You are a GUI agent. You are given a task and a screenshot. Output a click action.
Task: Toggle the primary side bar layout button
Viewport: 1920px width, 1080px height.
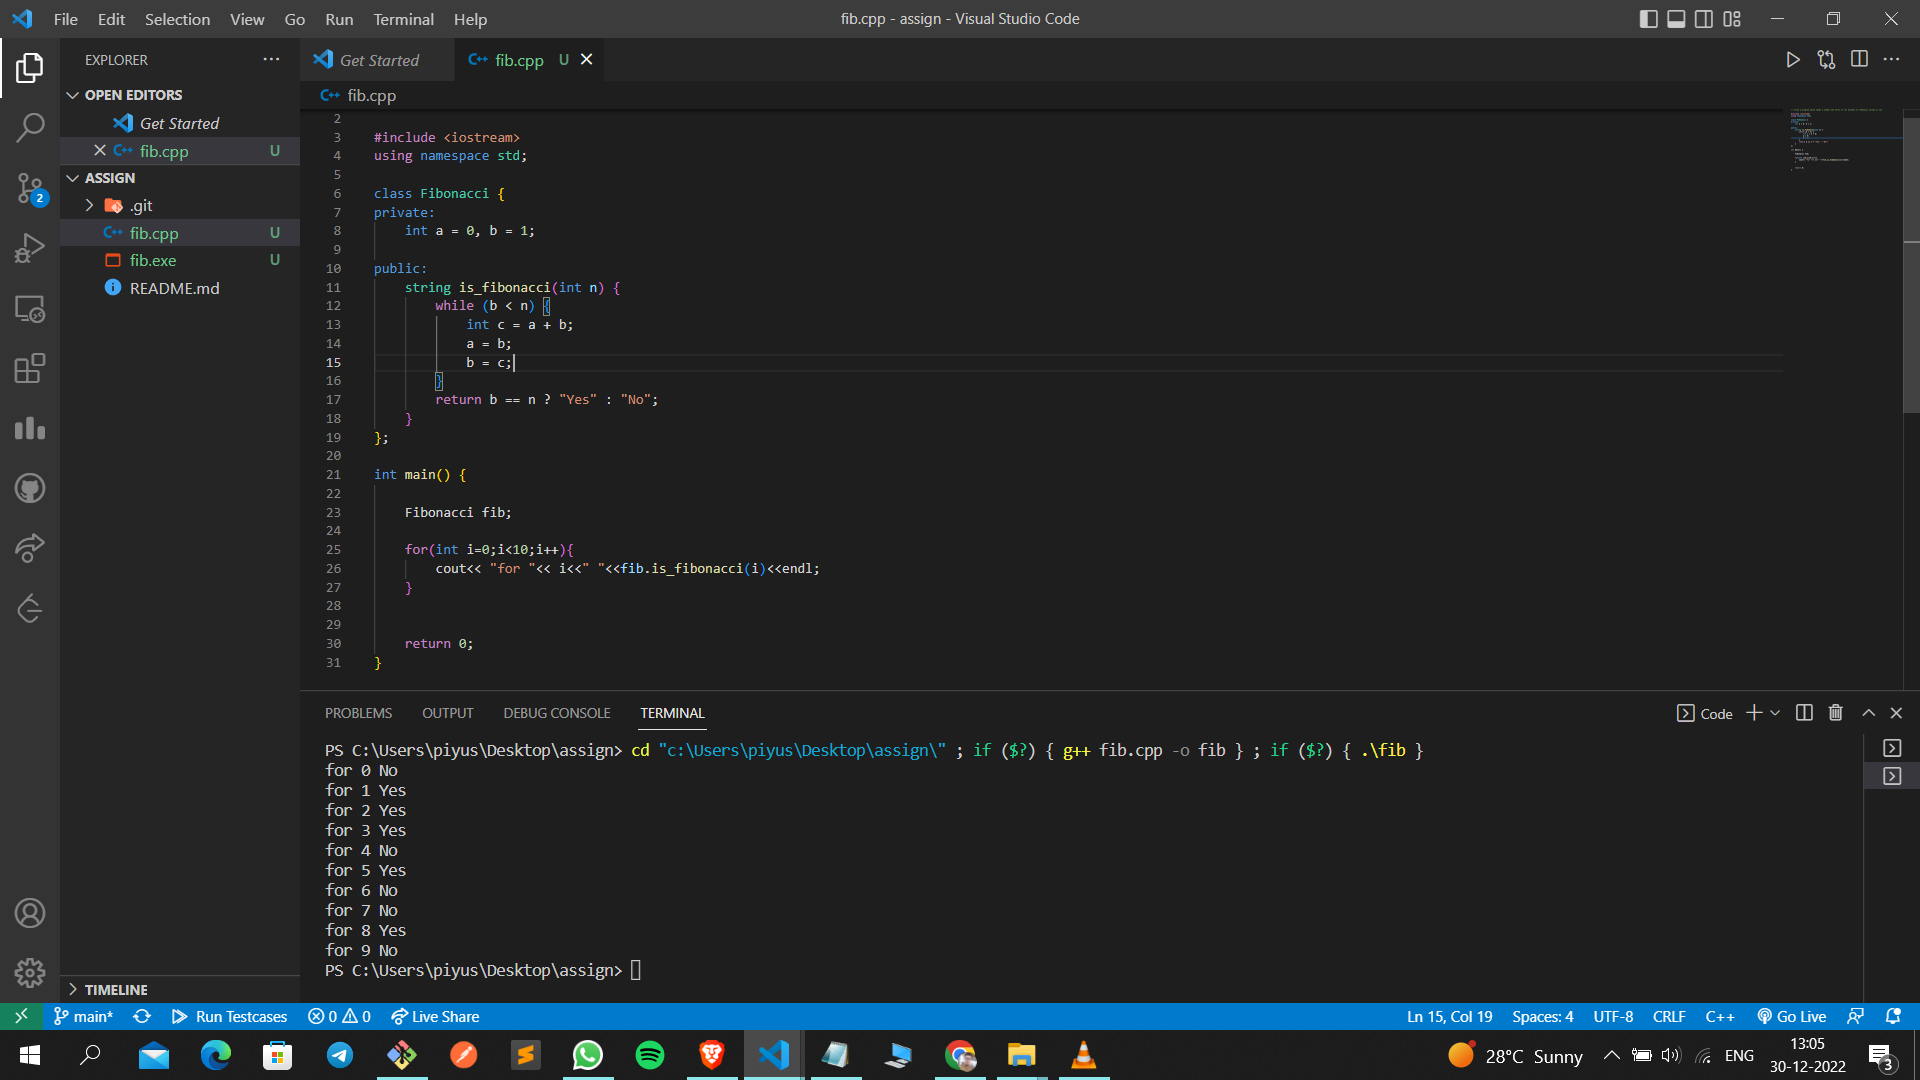click(x=1649, y=19)
